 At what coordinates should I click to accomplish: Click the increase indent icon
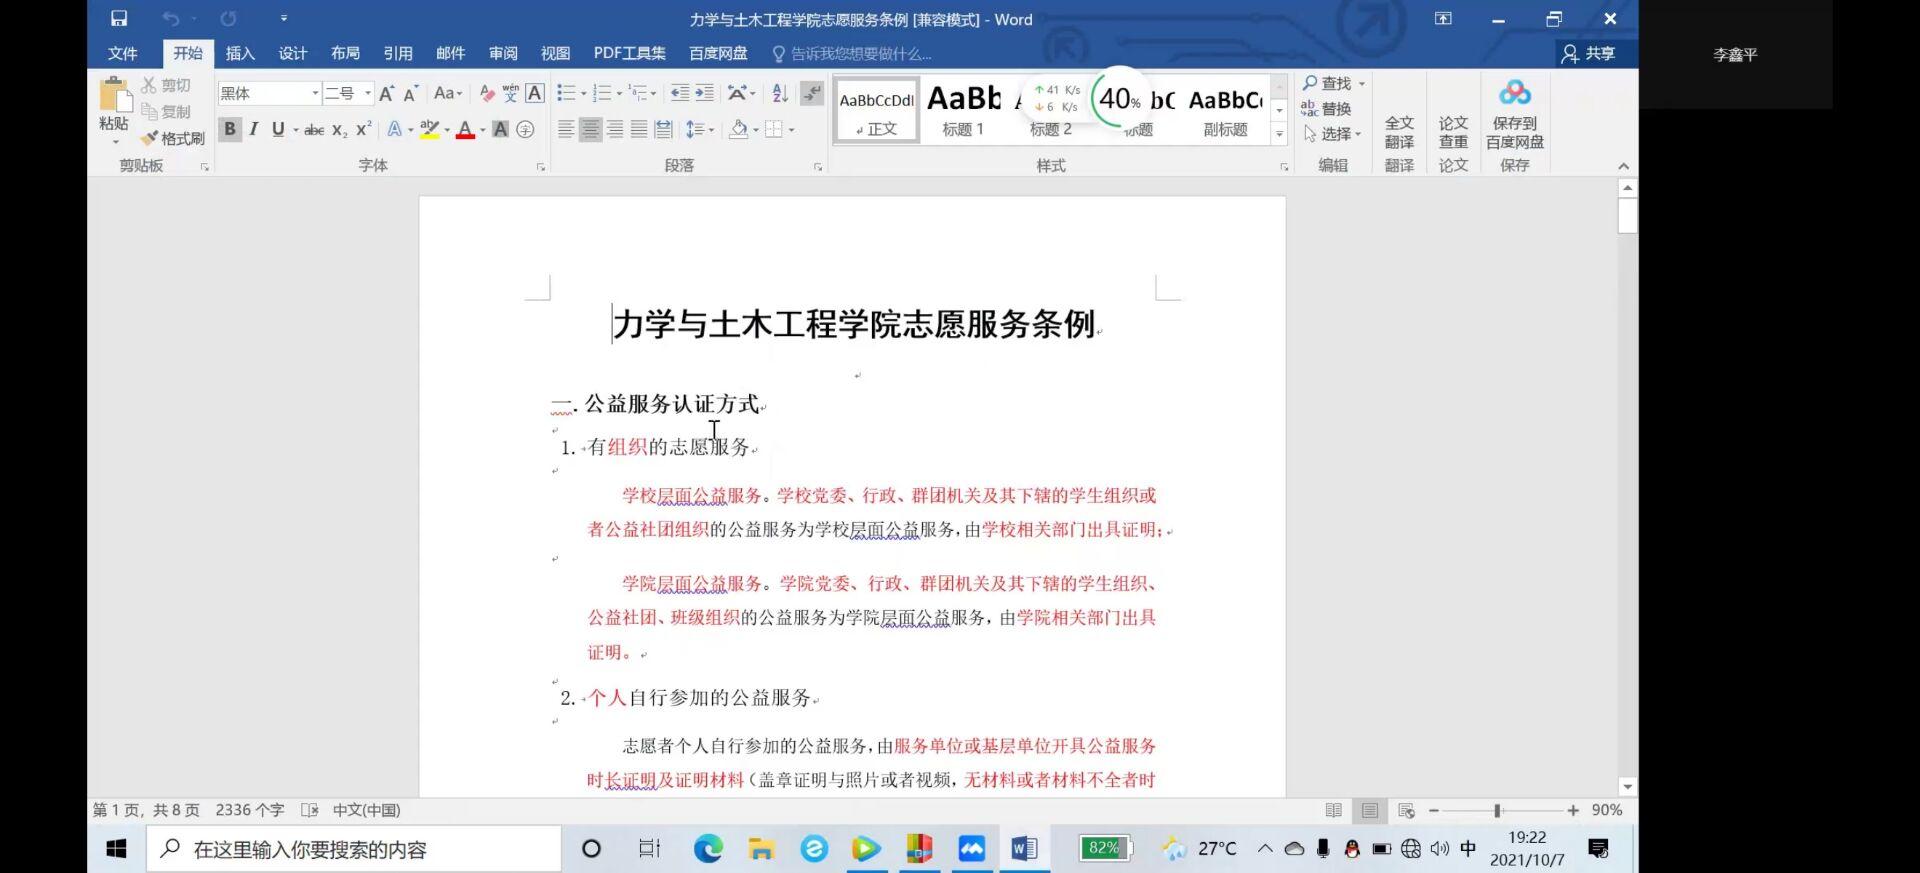(x=705, y=93)
